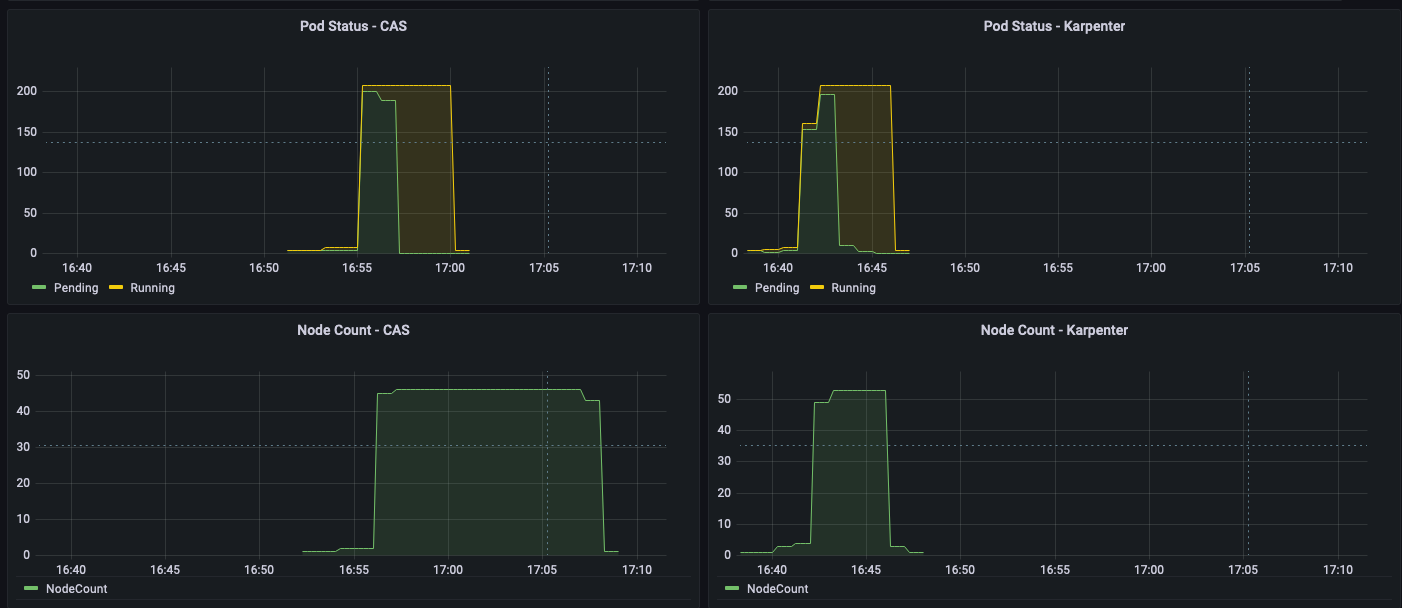Click the node count peak in Karpenter graph
The width and height of the screenshot is (1402, 608).
[859, 390]
